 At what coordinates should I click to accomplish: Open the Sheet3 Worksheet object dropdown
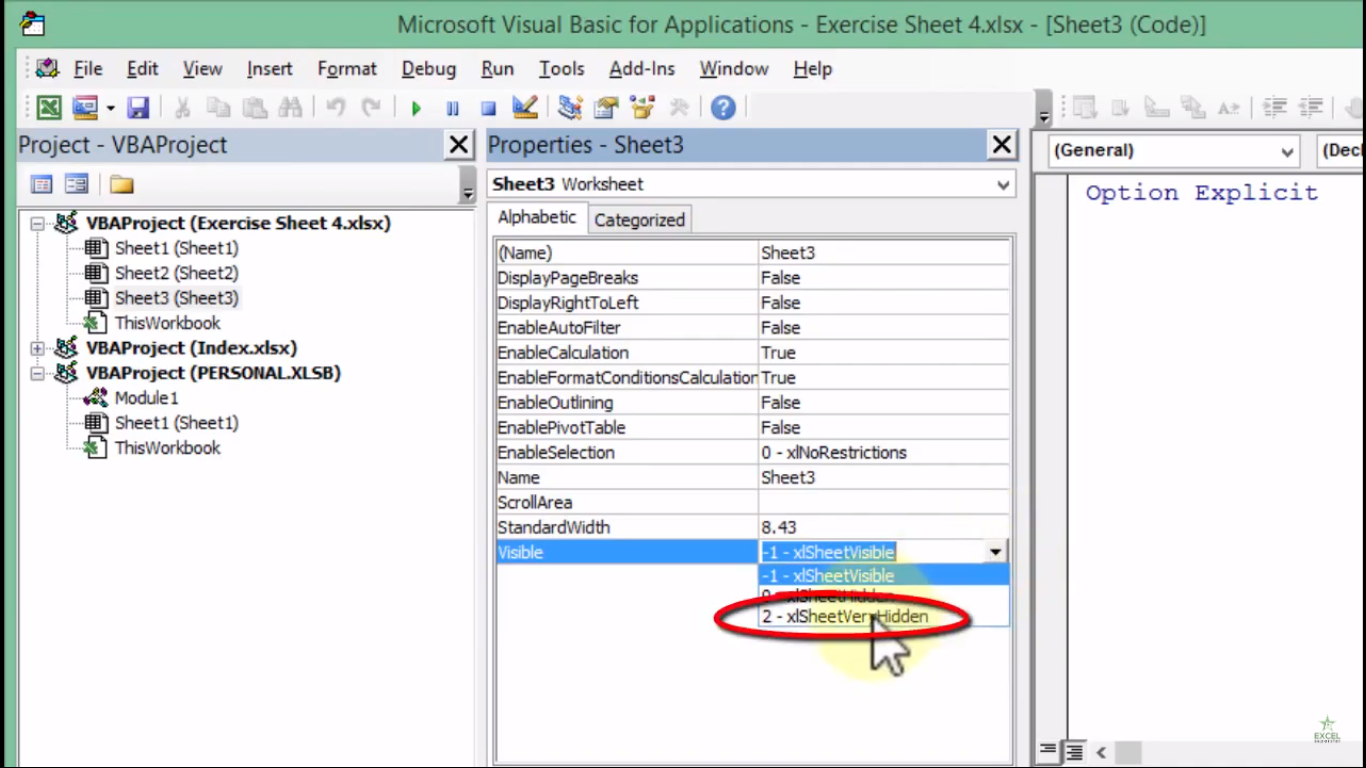click(1003, 184)
